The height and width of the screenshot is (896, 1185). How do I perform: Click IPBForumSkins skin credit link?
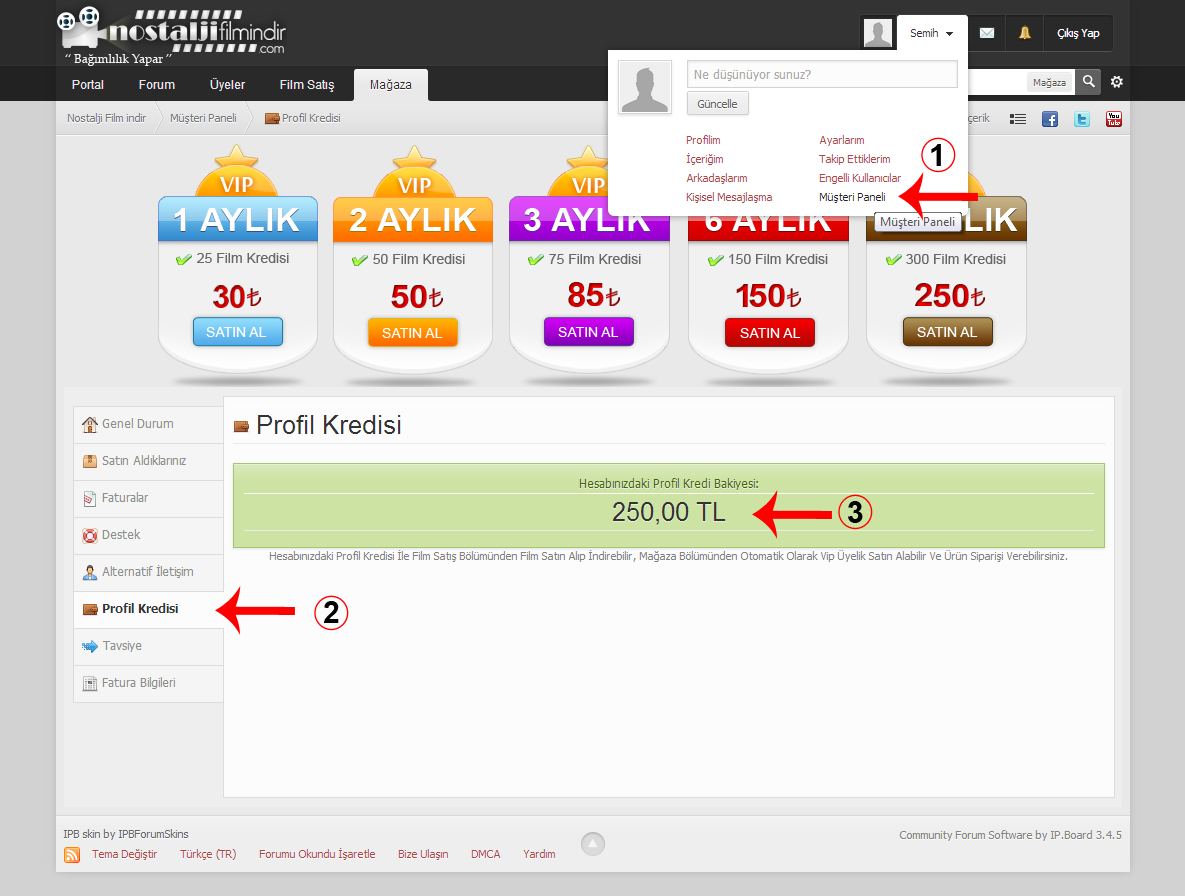153,834
